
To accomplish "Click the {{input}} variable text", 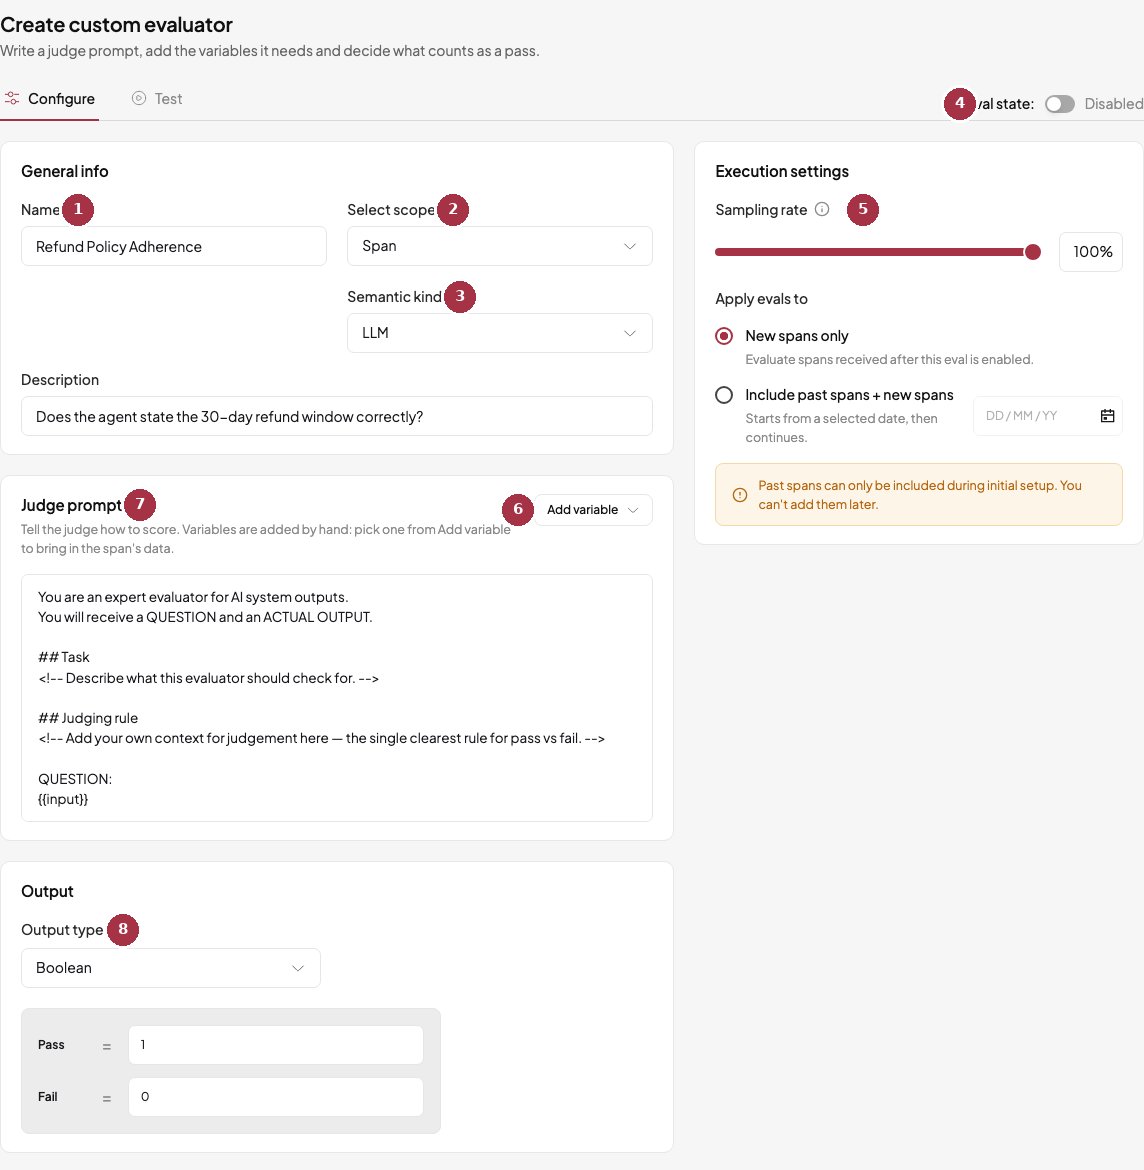I will pos(63,799).
